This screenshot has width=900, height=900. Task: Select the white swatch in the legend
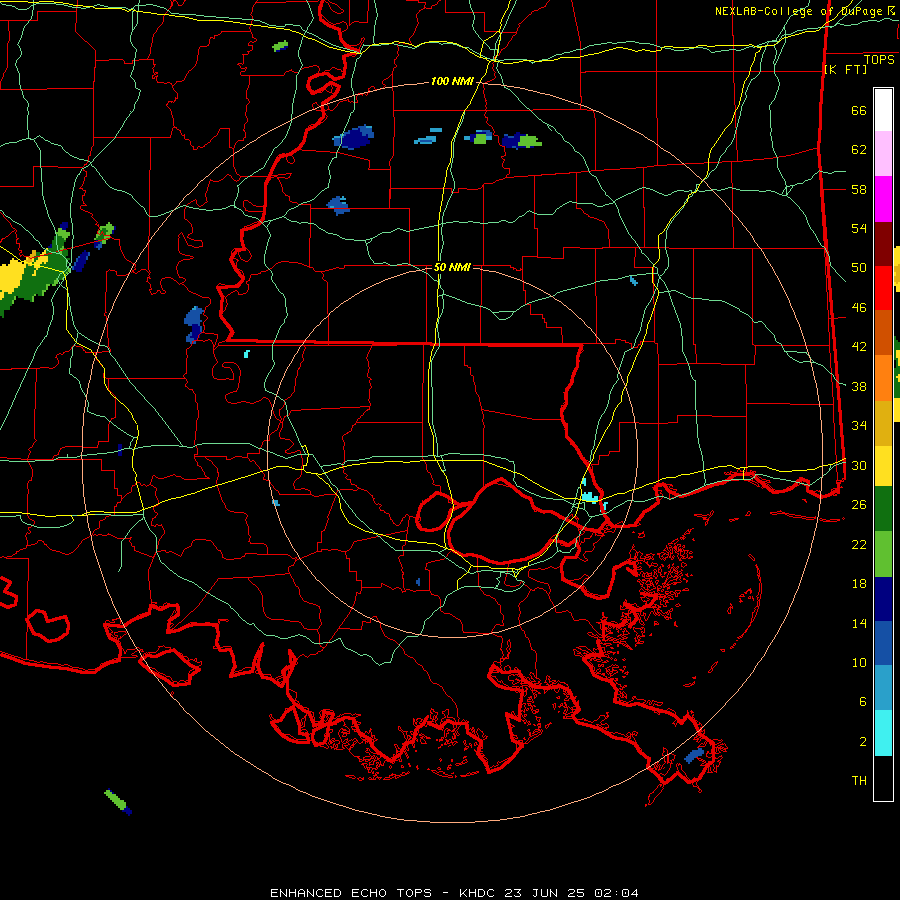tap(883, 110)
